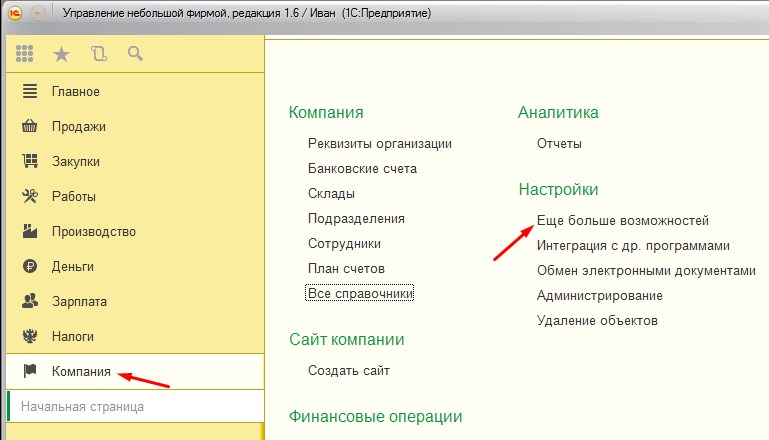
Task: Open Интеграция с др. программами
Action: [x=633, y=246]
